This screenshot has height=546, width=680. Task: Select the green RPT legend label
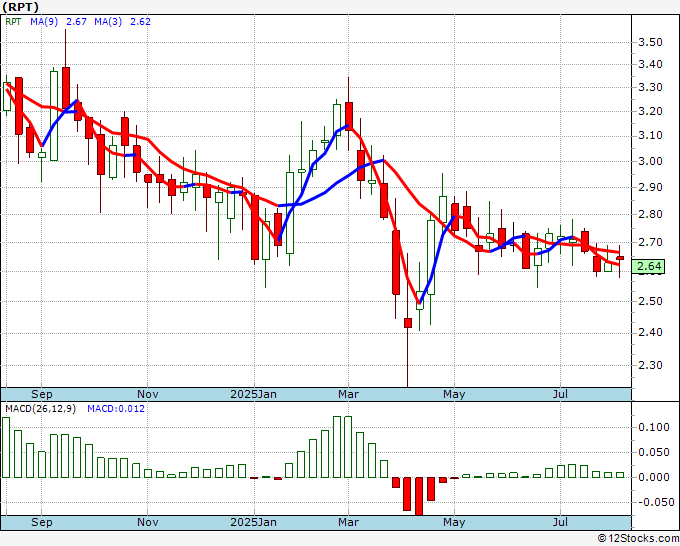(x=13, y=22)
